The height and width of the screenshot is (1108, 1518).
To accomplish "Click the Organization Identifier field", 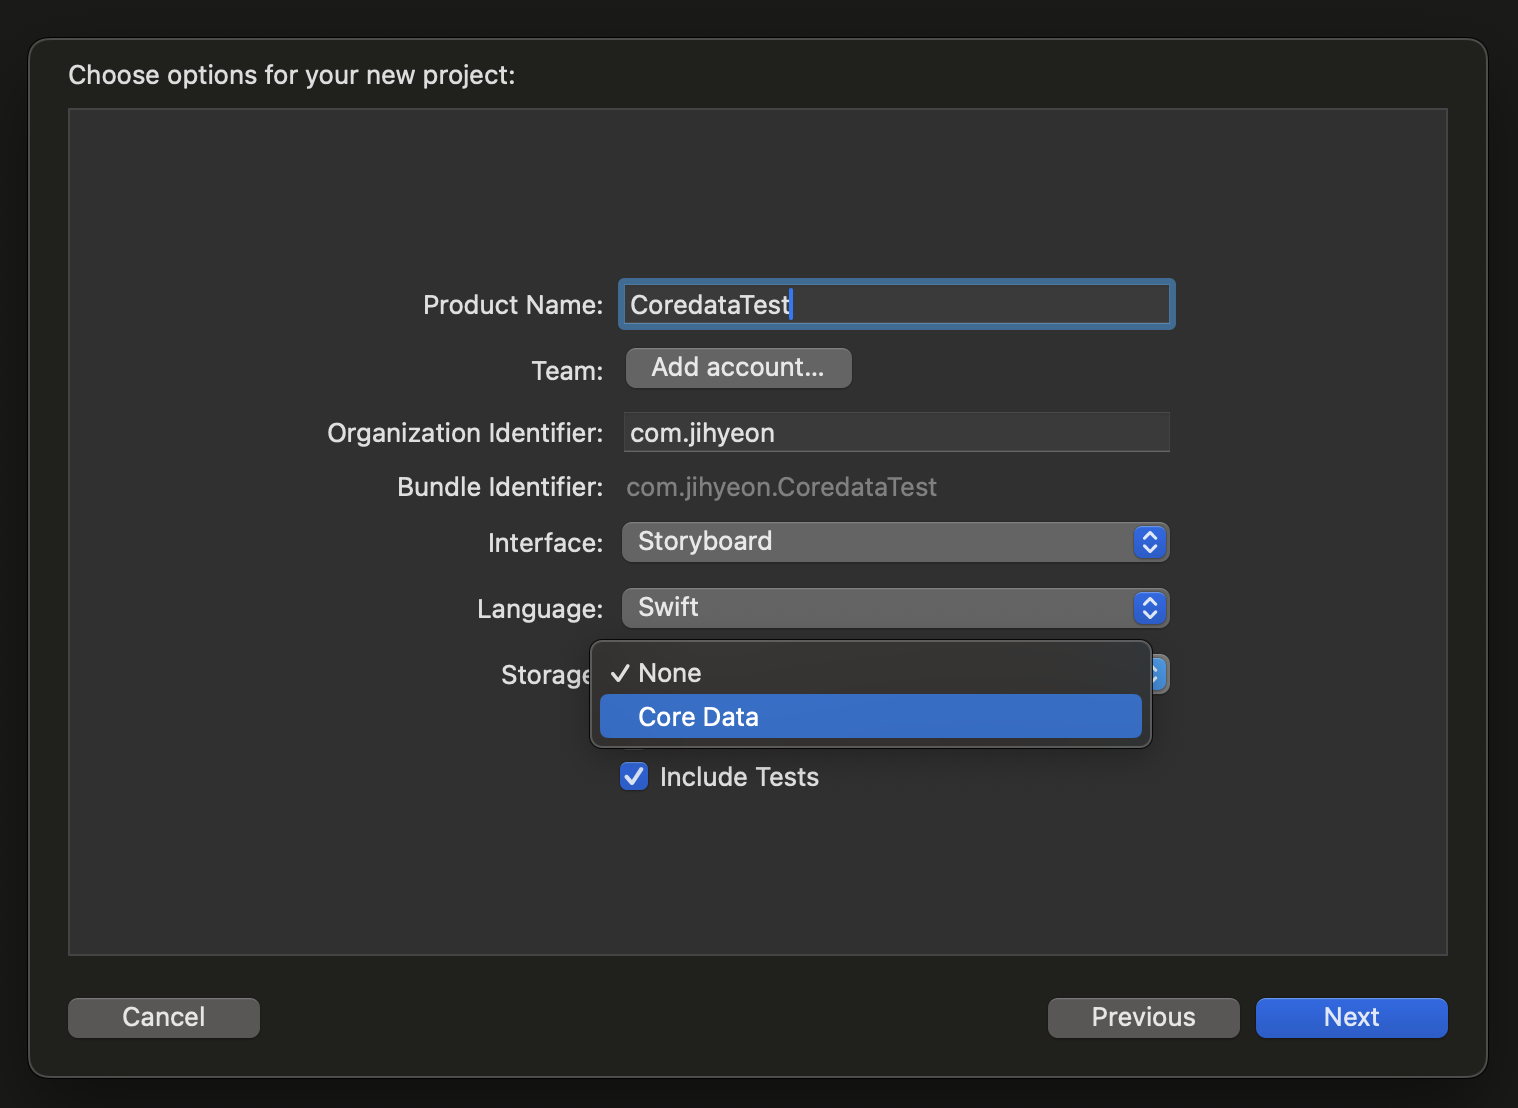I will click(896, 432).
